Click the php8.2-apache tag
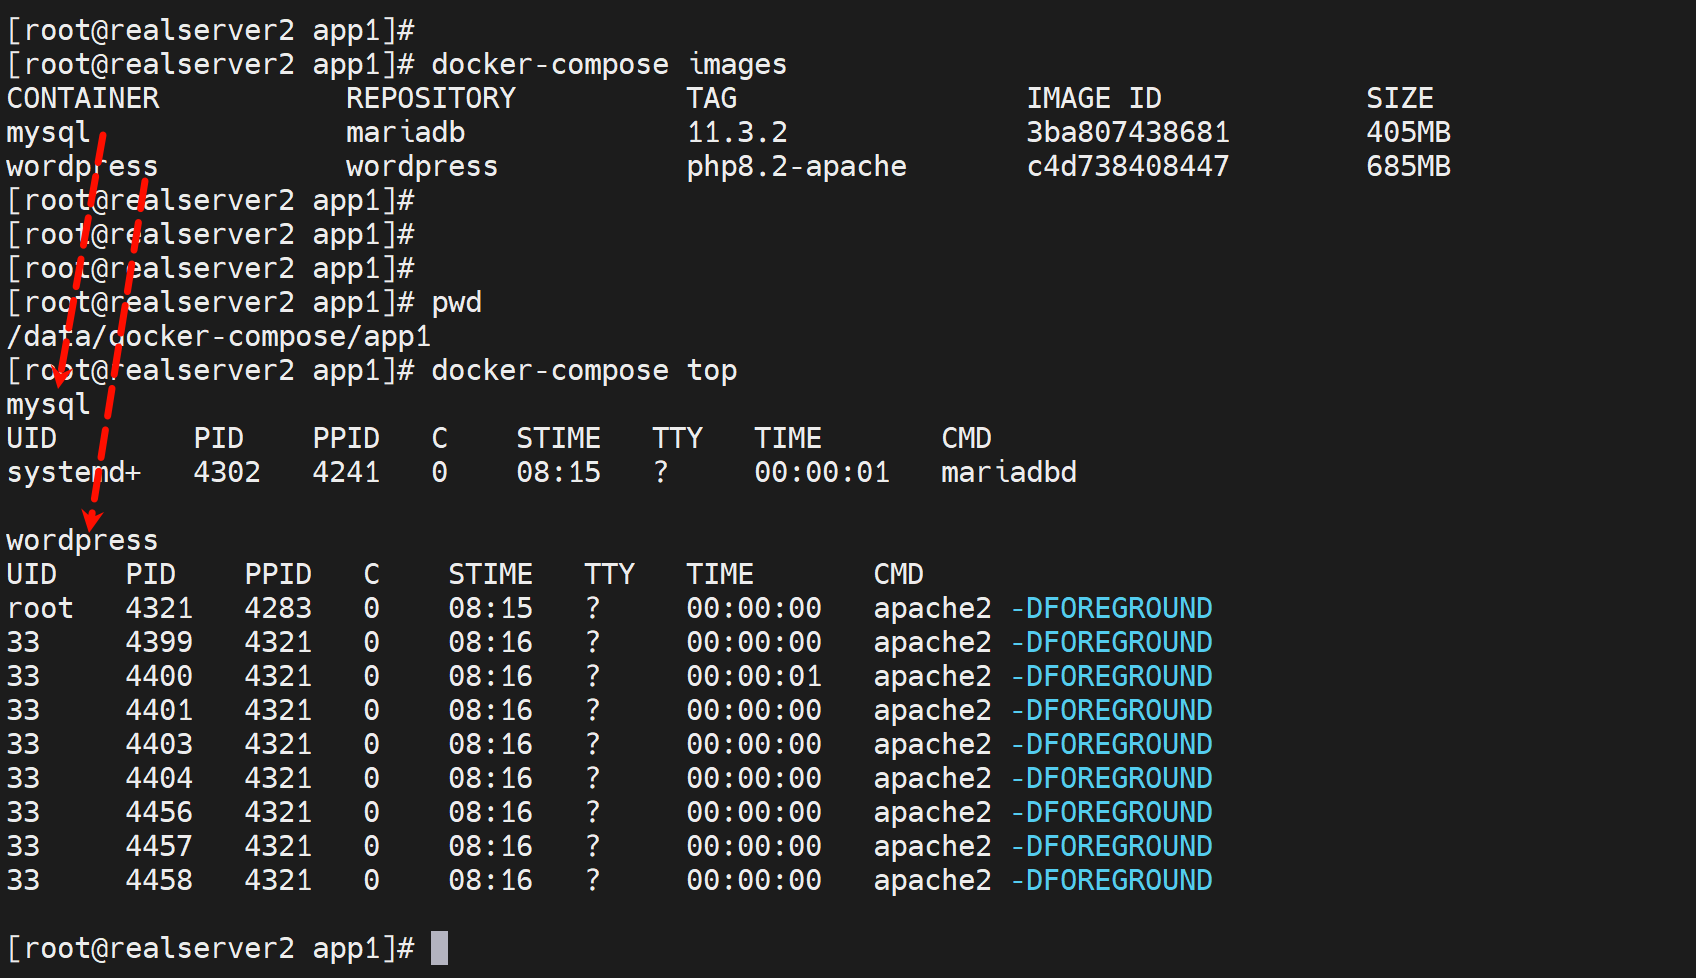 pyautogui.click(x=796, y=167)
